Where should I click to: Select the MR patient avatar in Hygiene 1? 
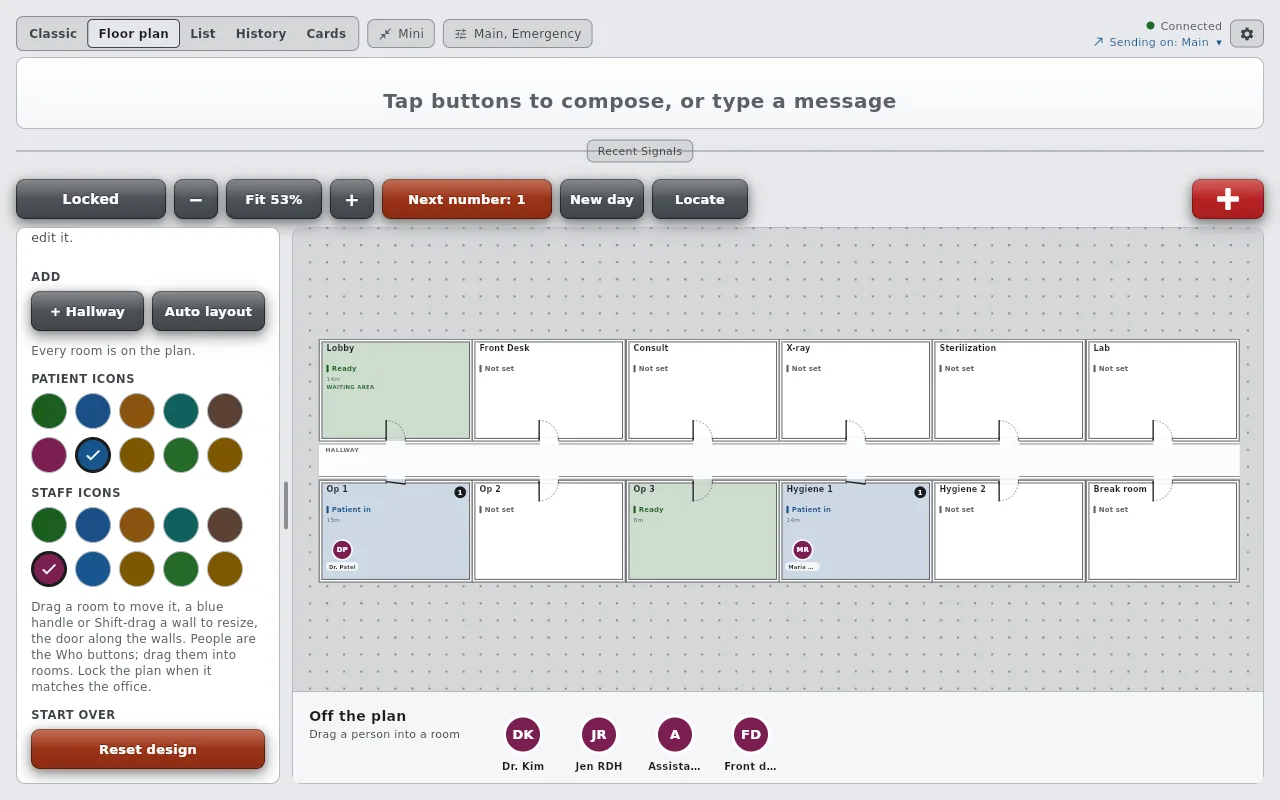[802, 550]
